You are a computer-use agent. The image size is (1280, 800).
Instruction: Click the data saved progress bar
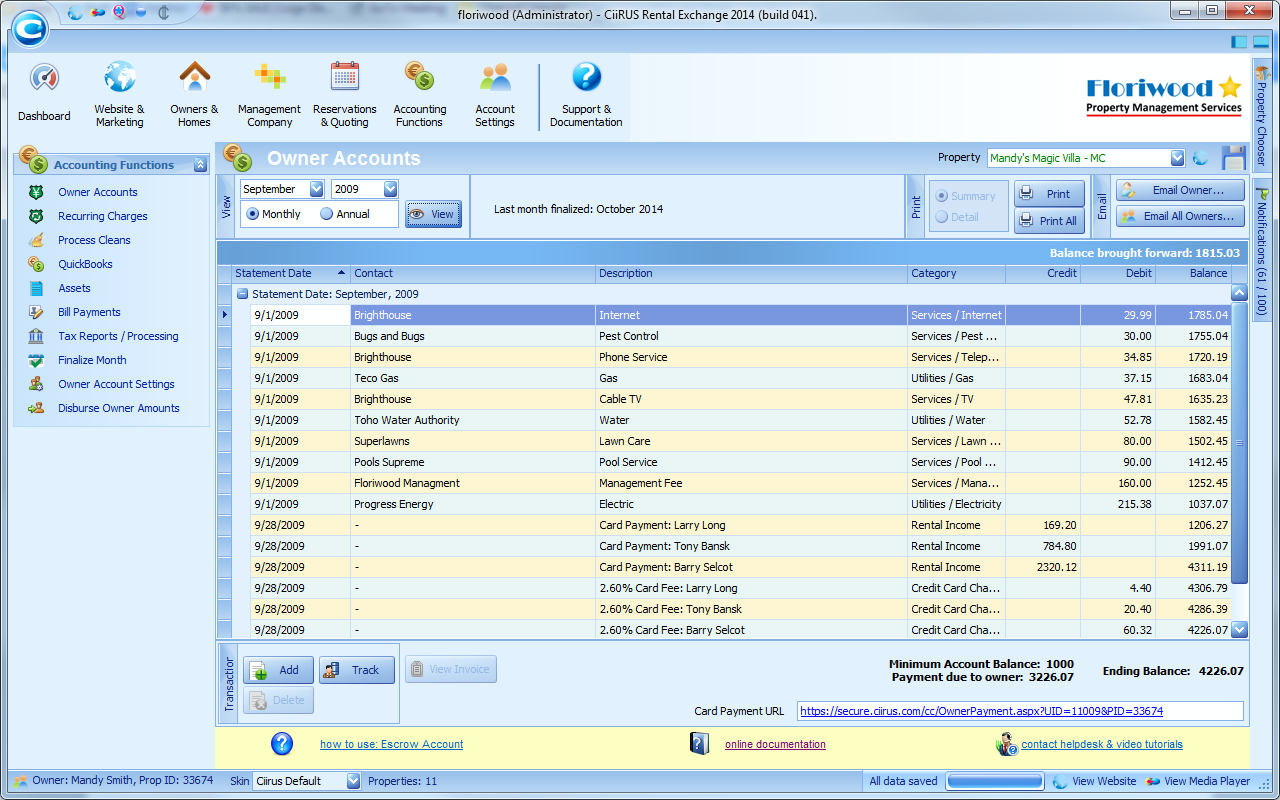coord(995,781)
